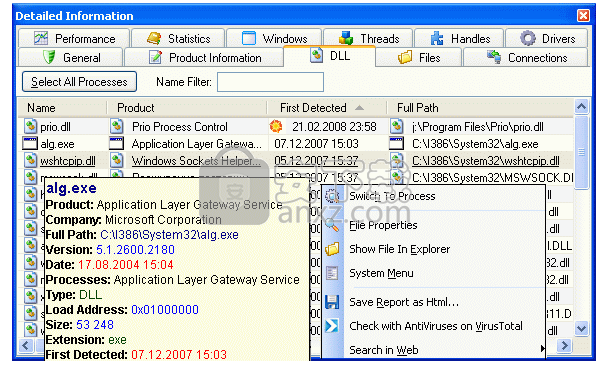Click the Application Layer Gateway product icon
The height and width of the screenshot is (374, 614).
pyautogui.click(x=116, y=143)
